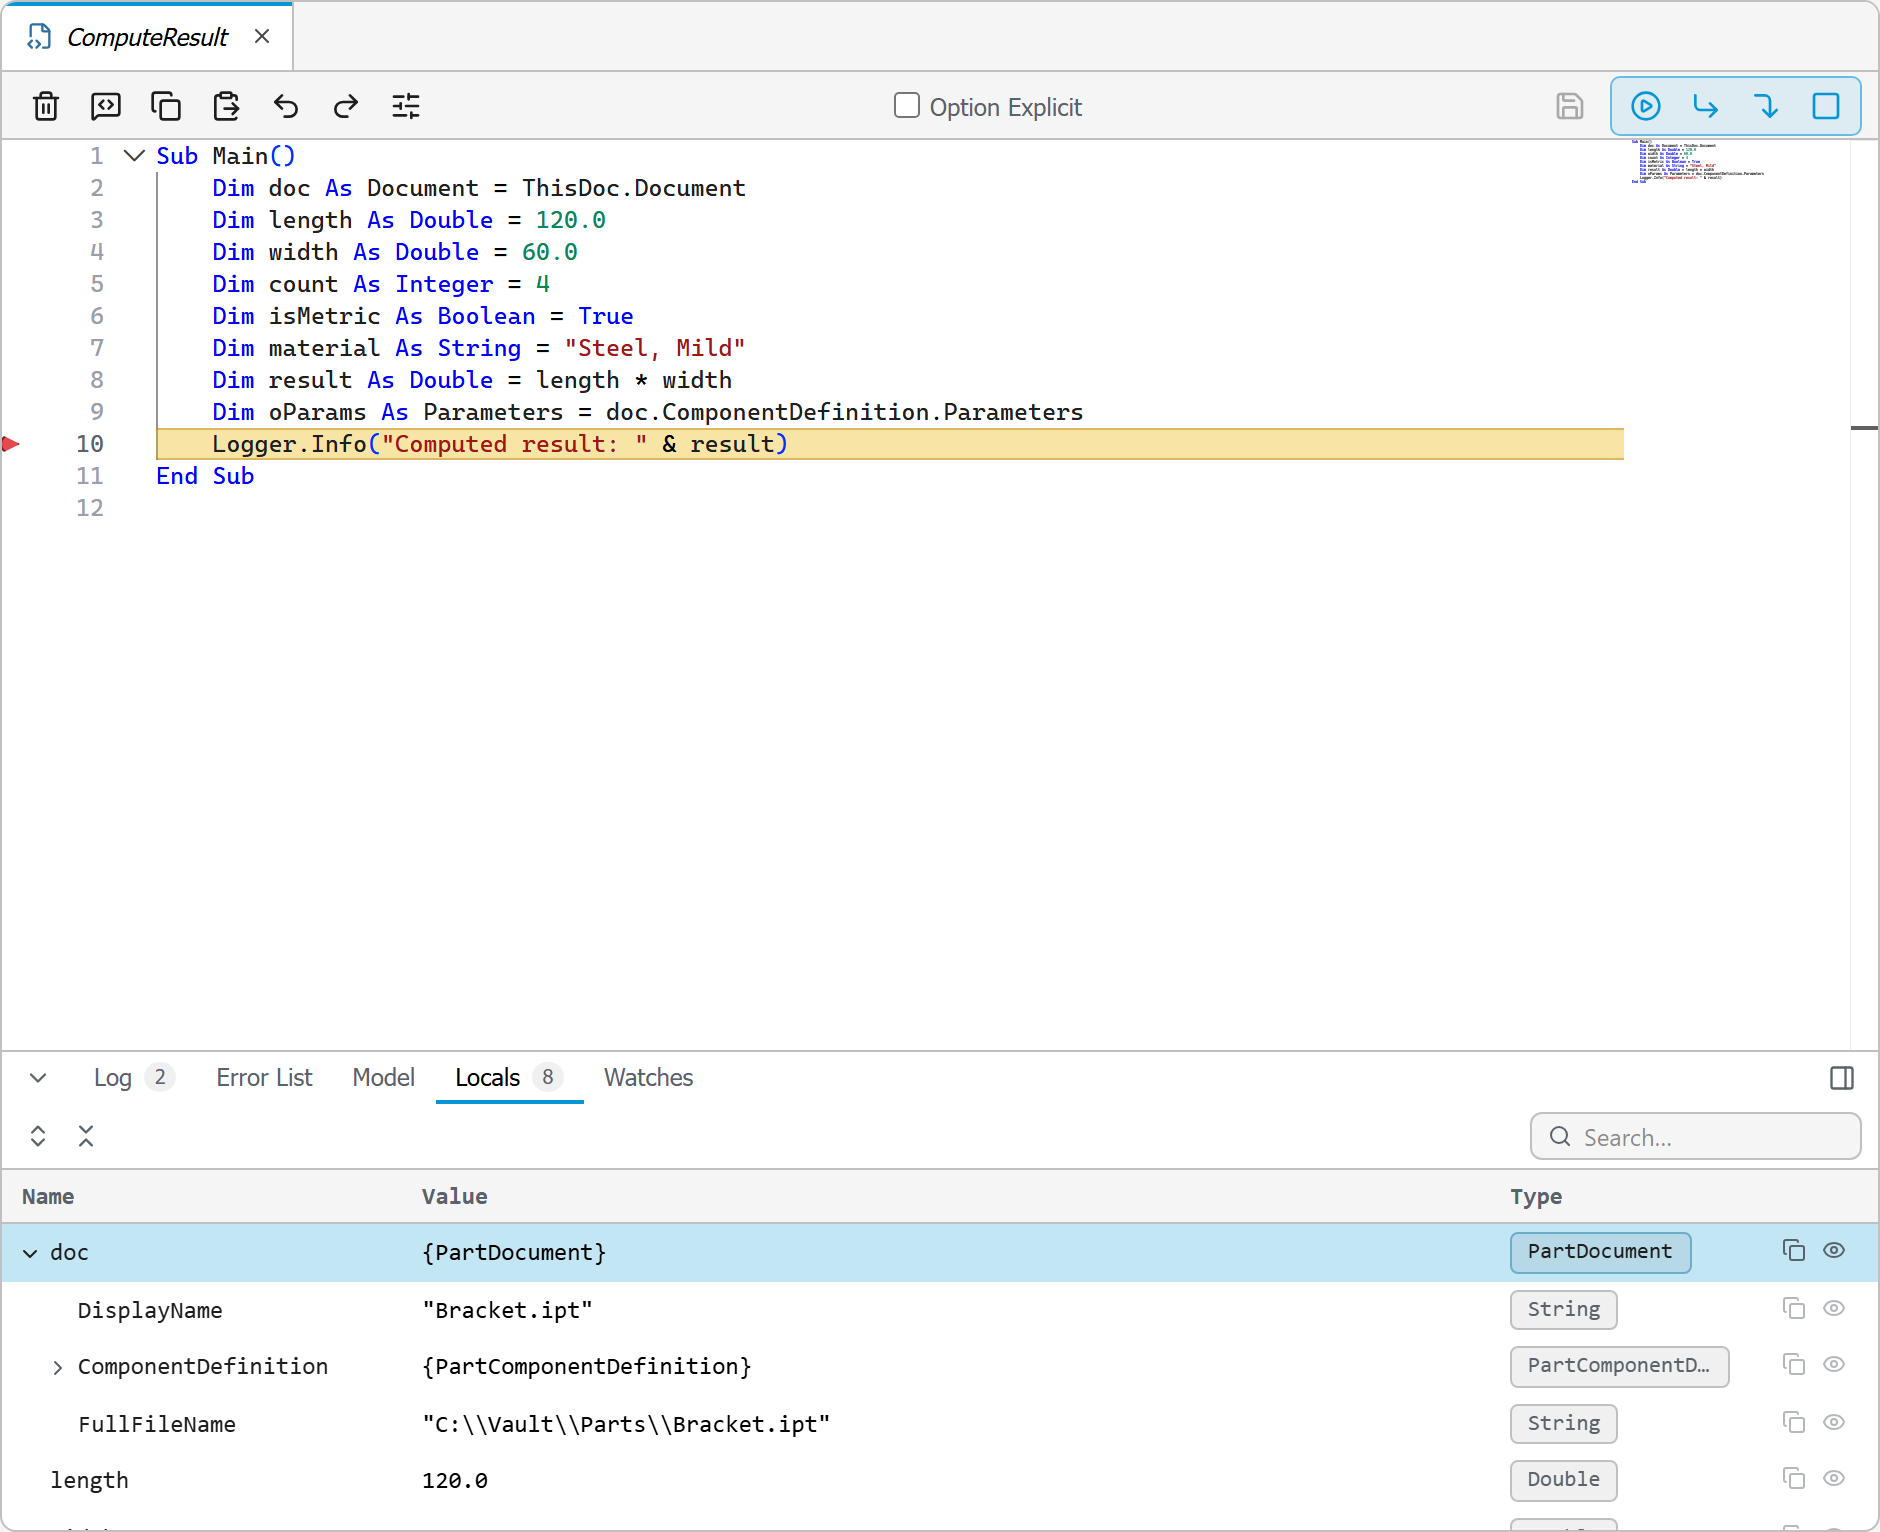The width and height of the screenshot is (1880, 1532).
Task: Click line number 8 in gutter
Action: pos(97,380)
